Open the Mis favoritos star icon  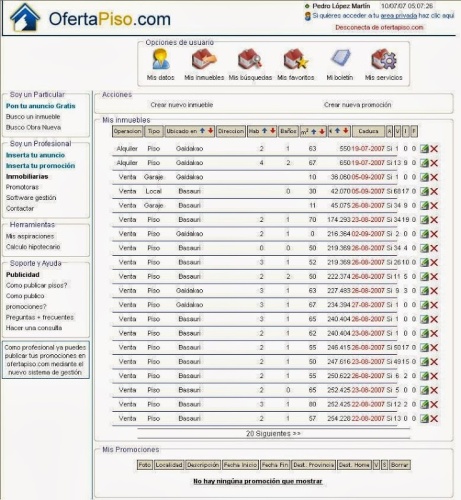coord(296,59)
